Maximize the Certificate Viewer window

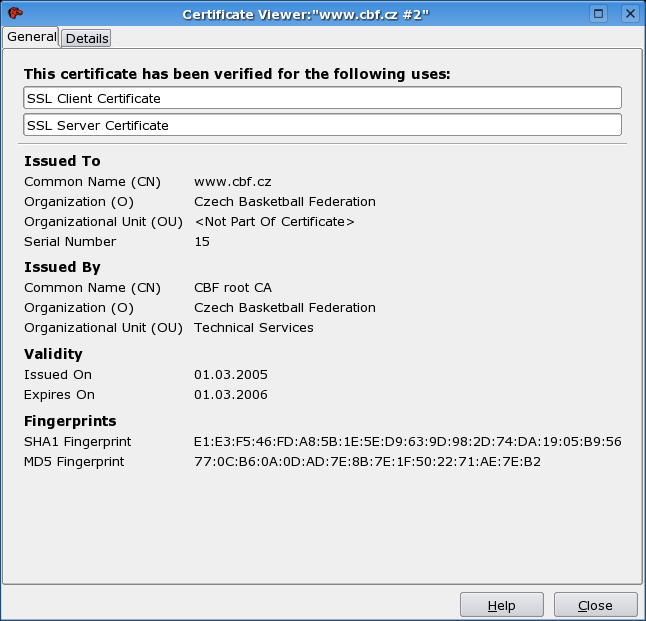pos(598,14)
